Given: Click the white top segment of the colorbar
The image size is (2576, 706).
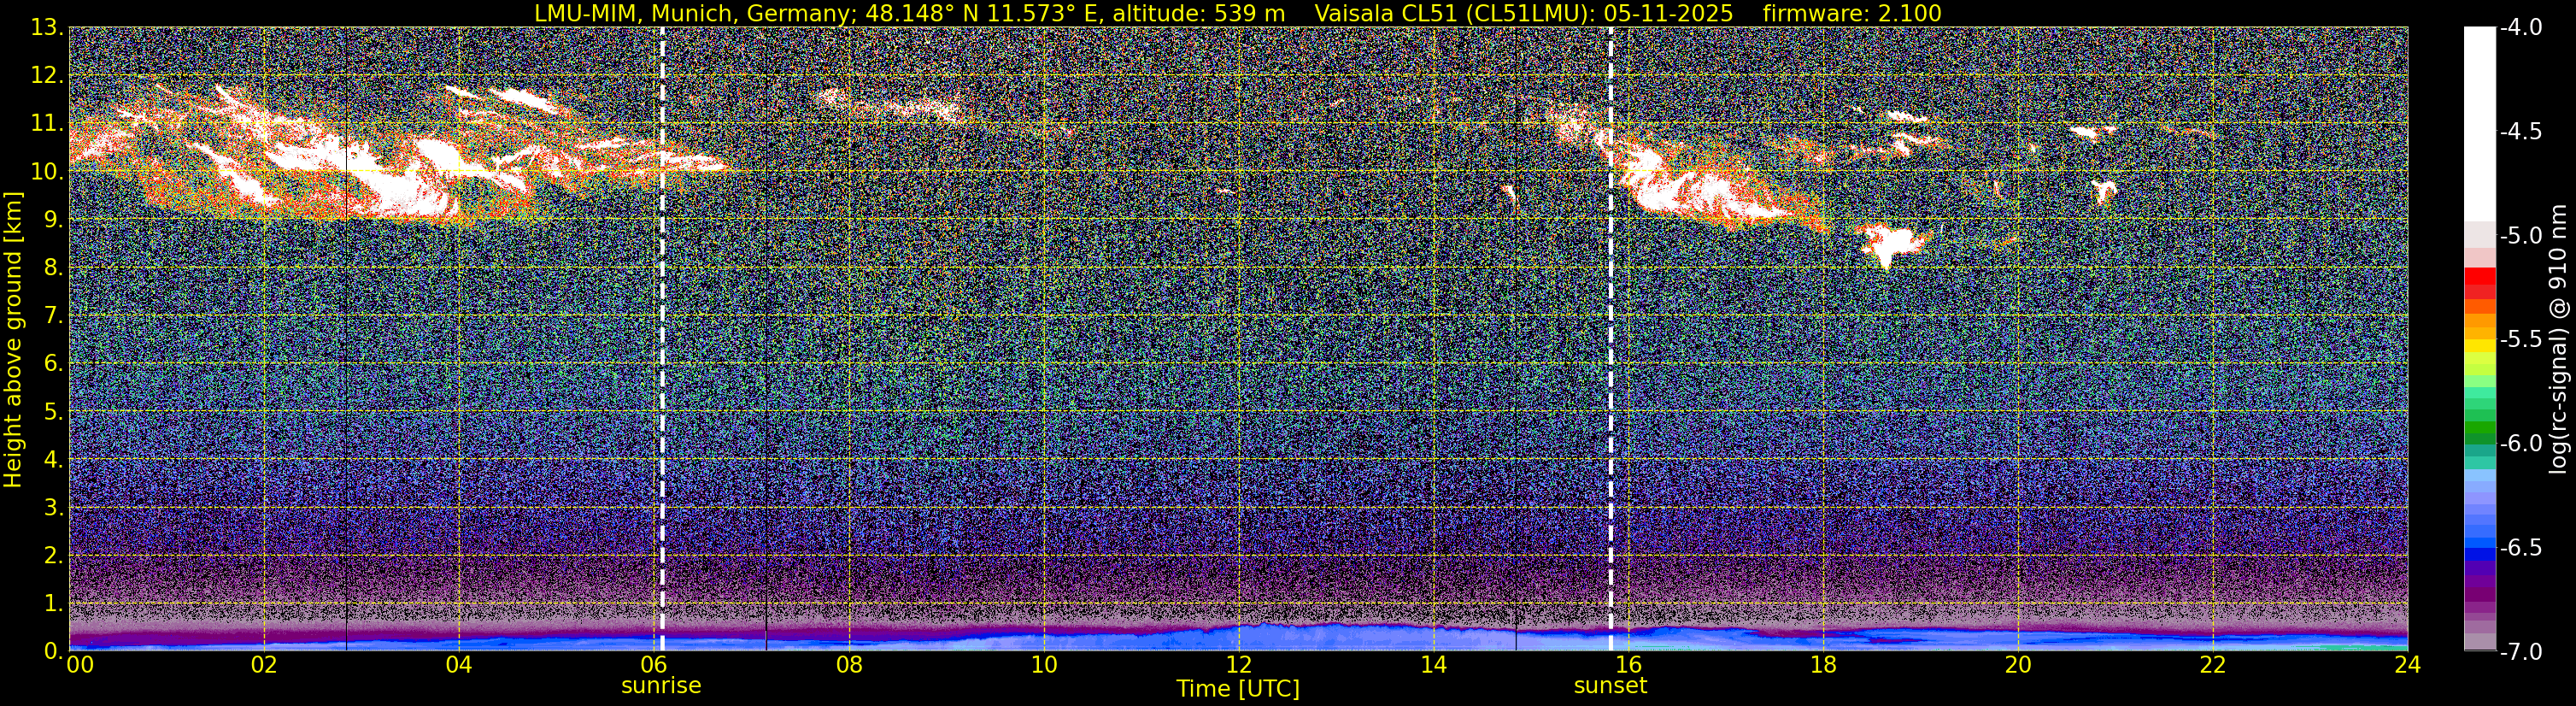Looking at the screenshot, I should coord(2480,124).
